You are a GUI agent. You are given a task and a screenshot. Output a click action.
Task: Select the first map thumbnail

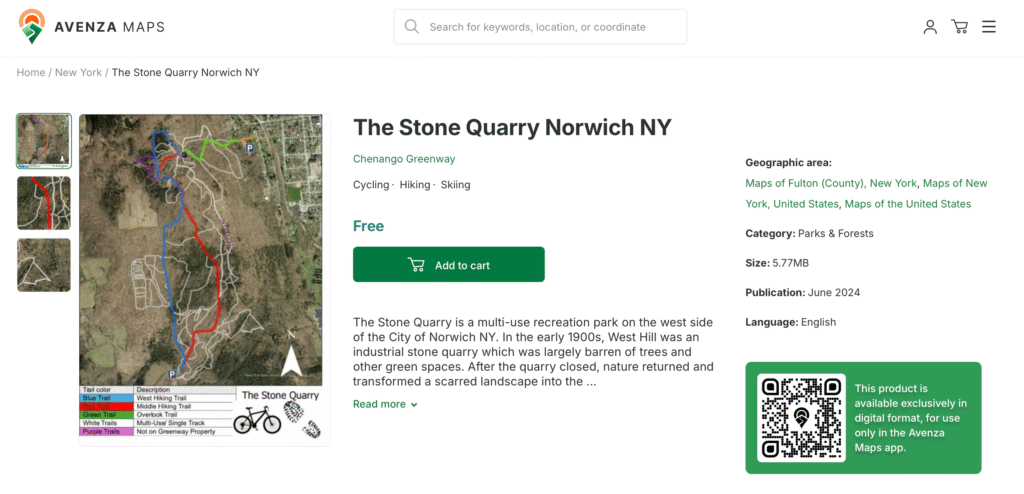[44, 141]
